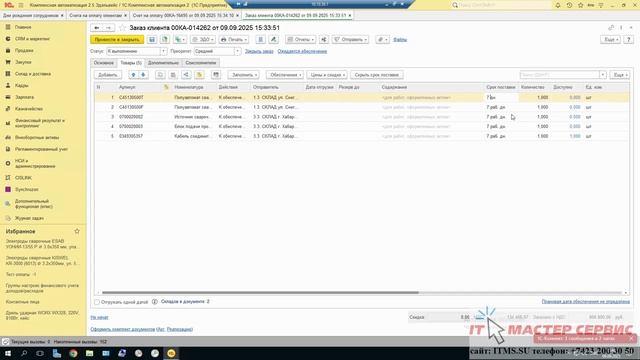Switch to the Товары (5) tab
The height and width of the screenshot is (360, 640).
[131, 63]
